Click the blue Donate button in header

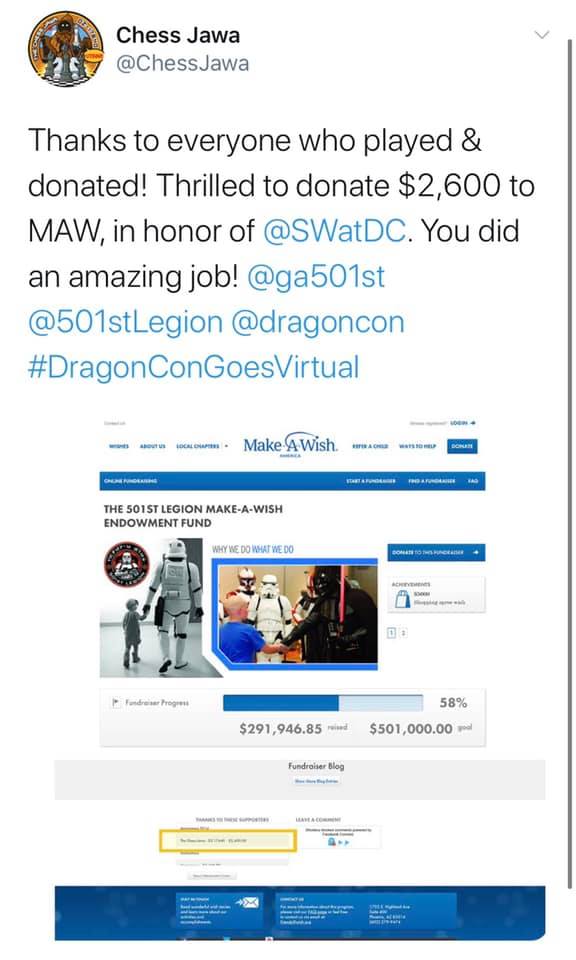[462, 446]
